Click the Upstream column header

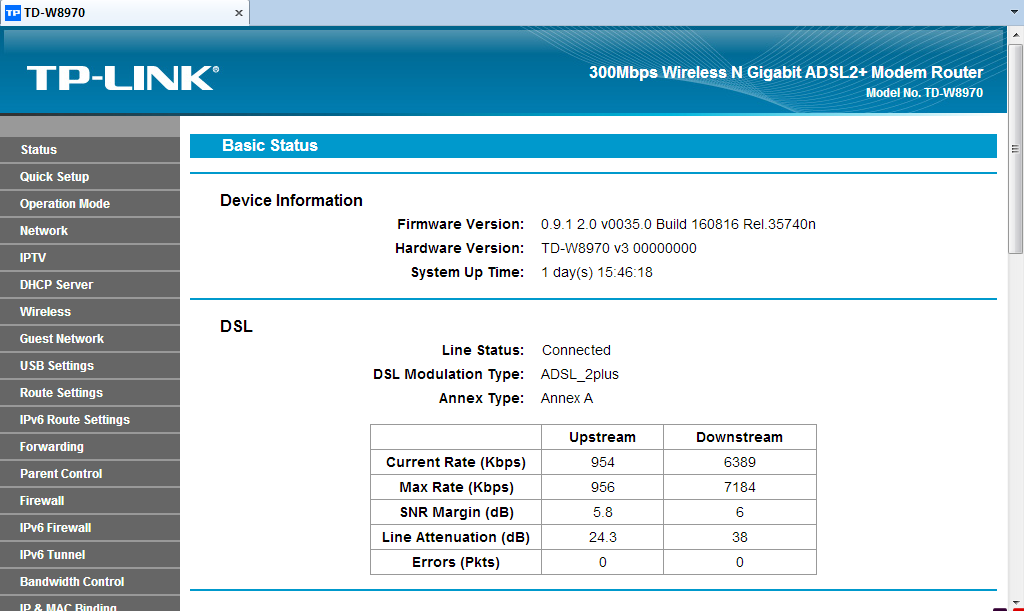602,437
